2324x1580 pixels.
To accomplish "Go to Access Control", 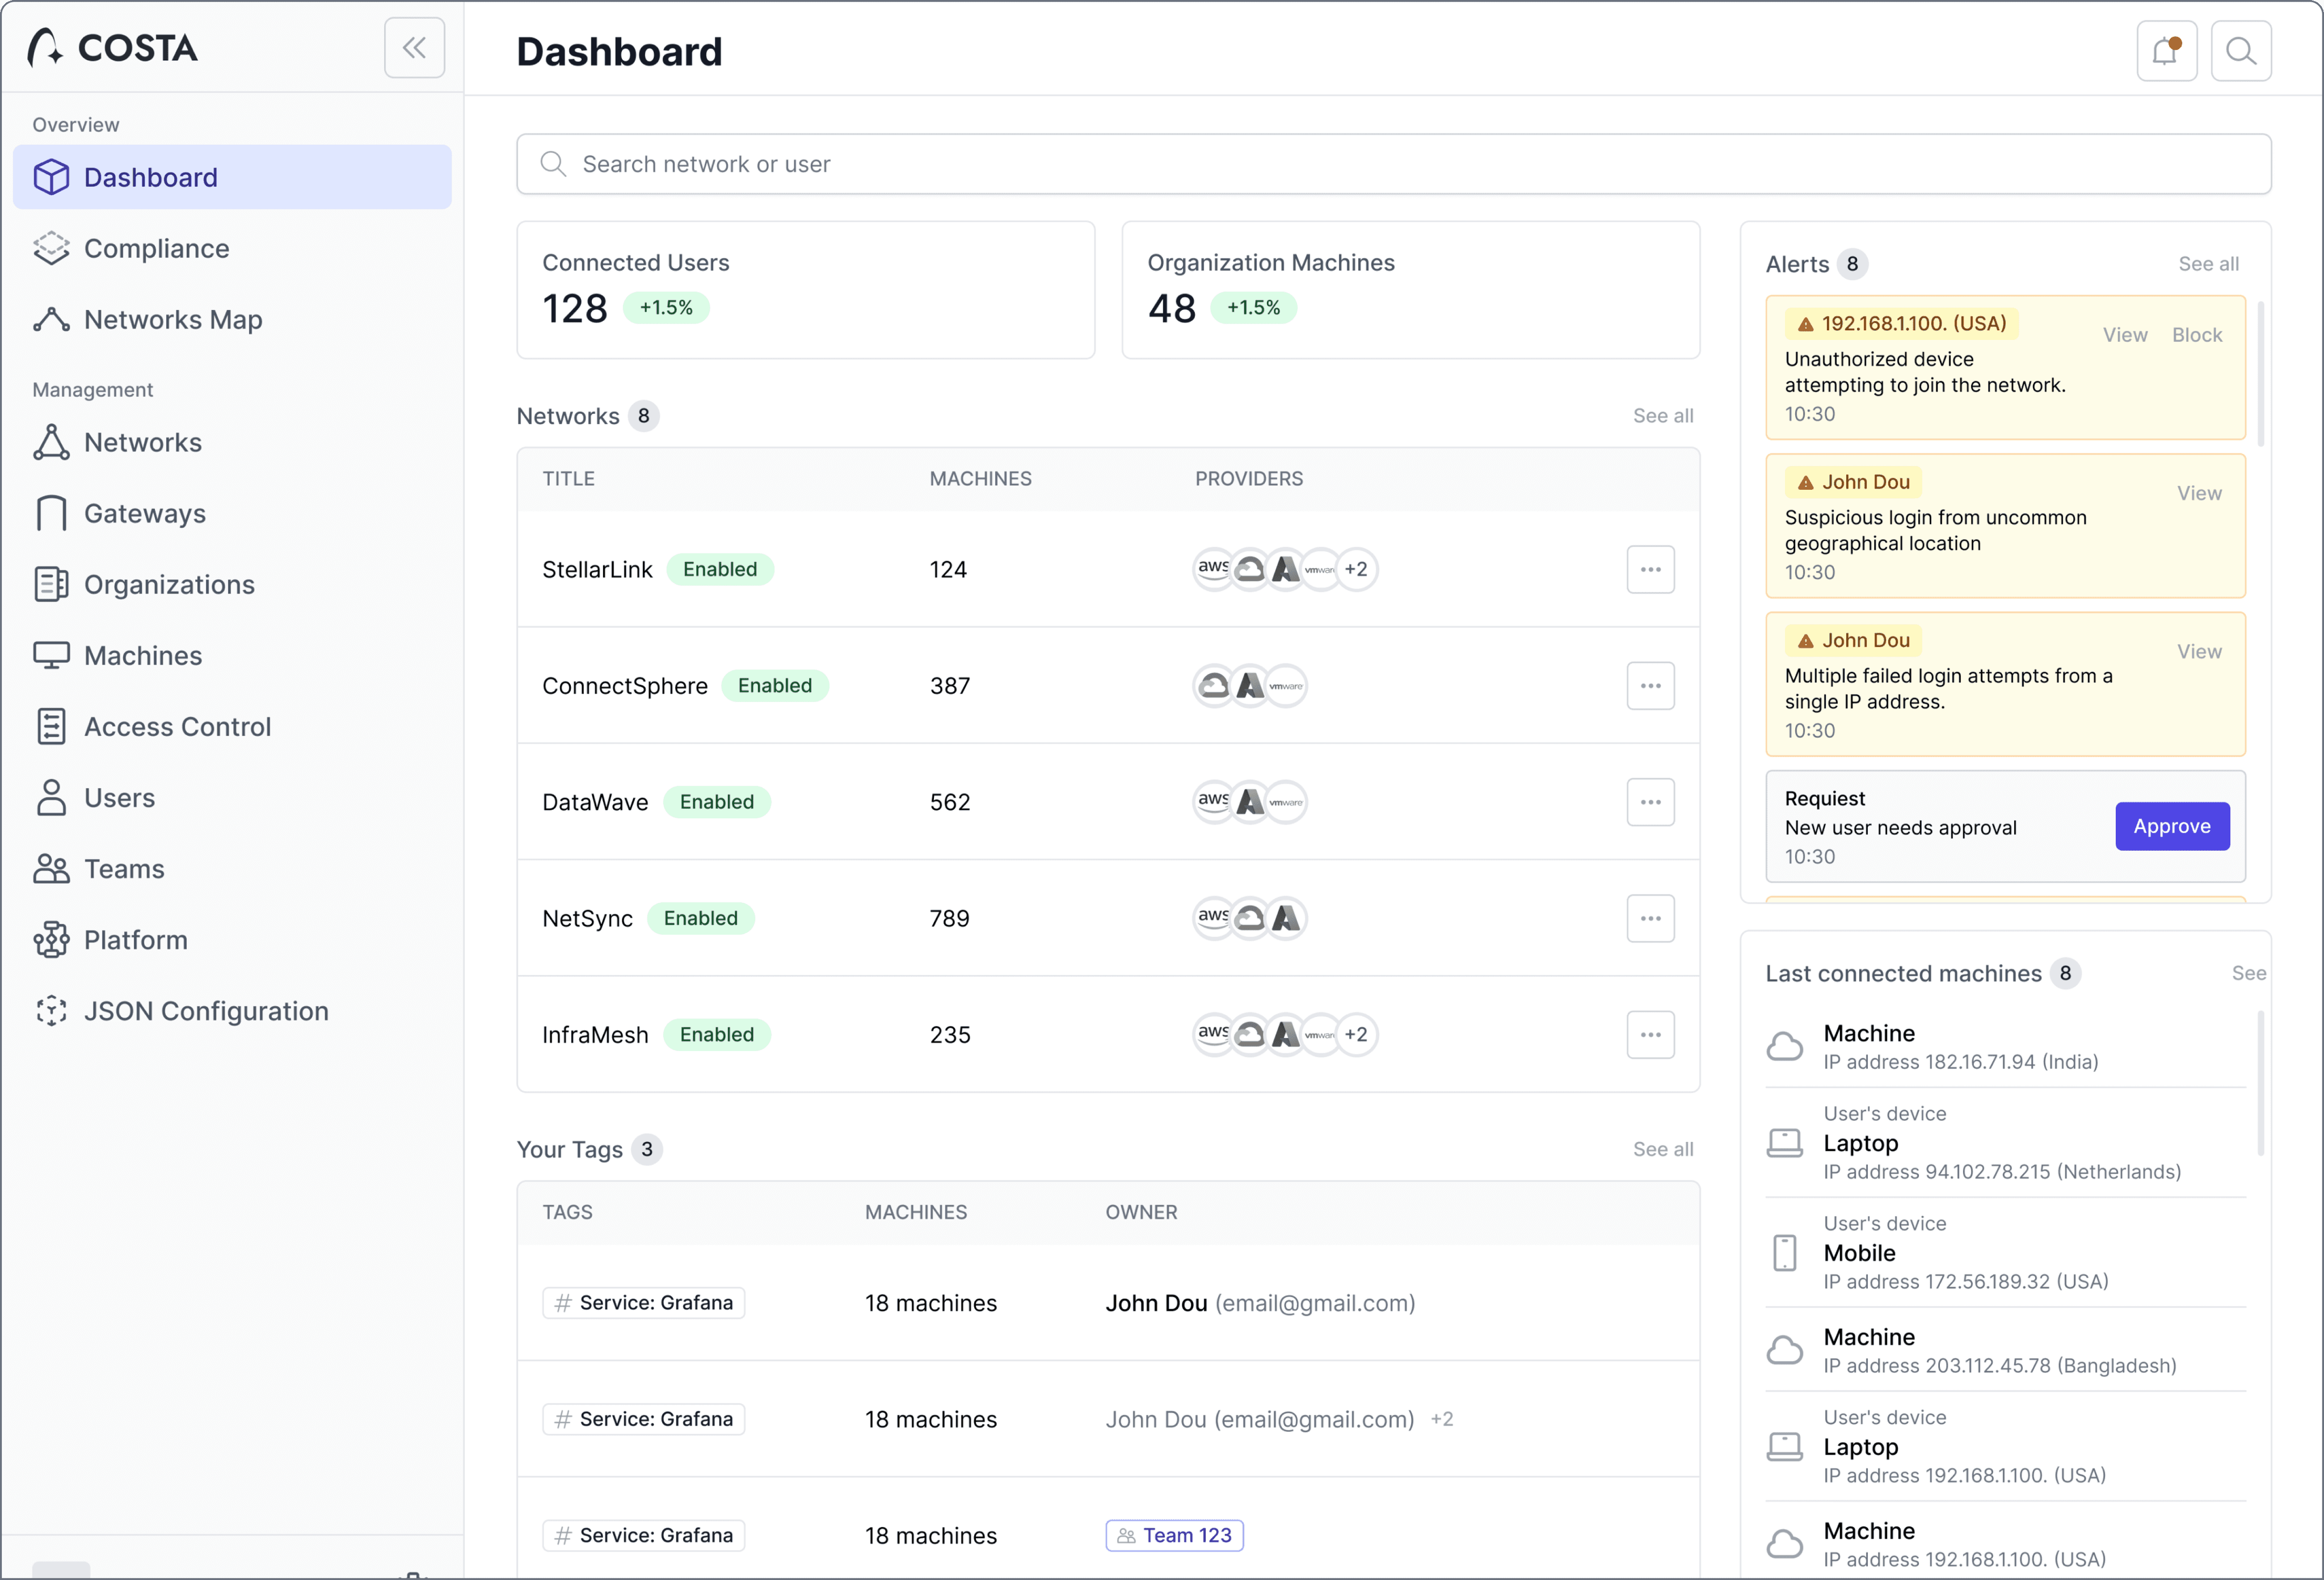I will coord(232,726).
